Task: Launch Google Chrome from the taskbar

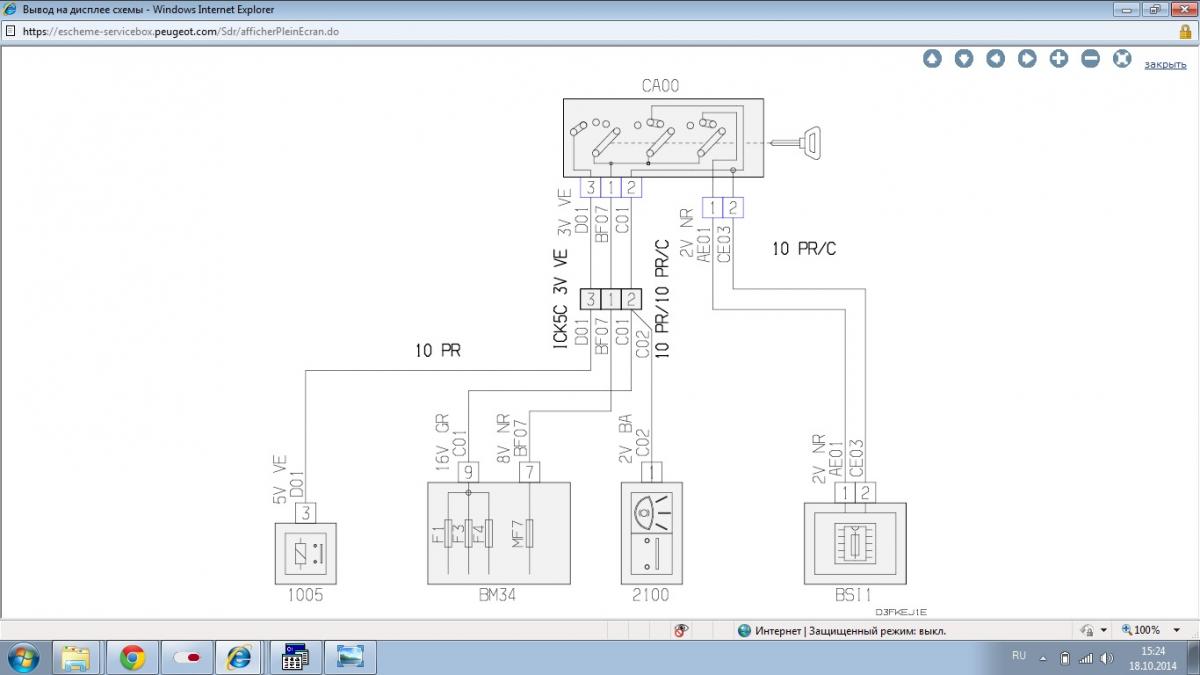Action: 132,657
